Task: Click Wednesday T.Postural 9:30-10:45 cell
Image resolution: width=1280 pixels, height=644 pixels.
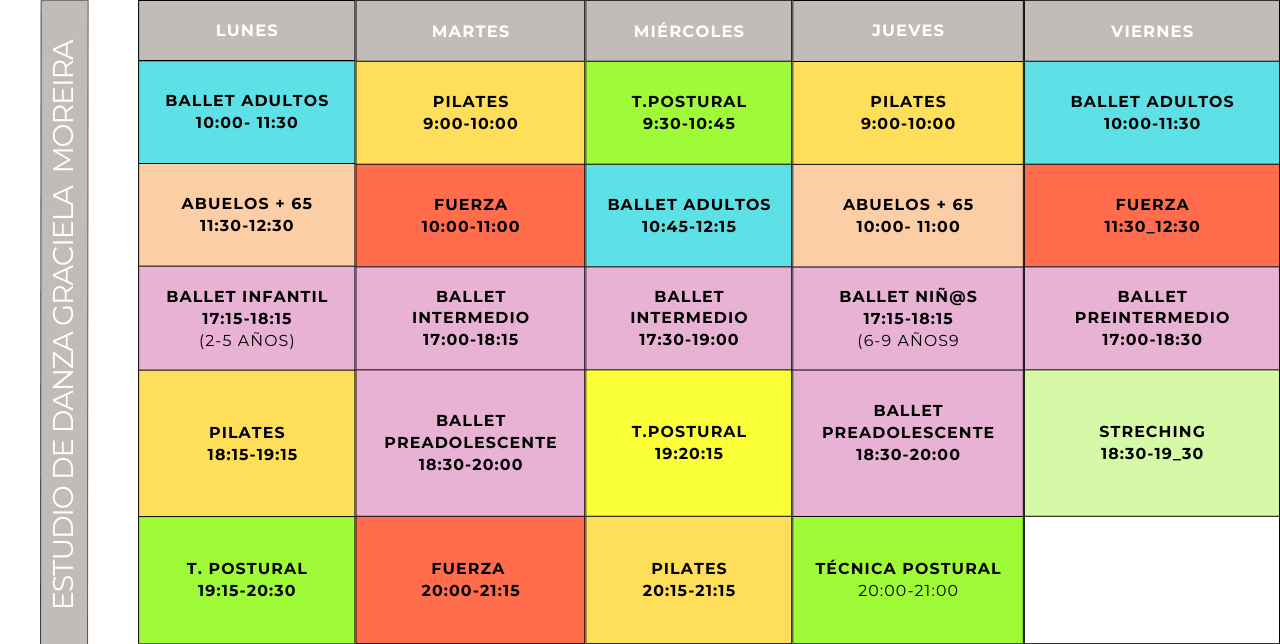Action: pos(689,113)
